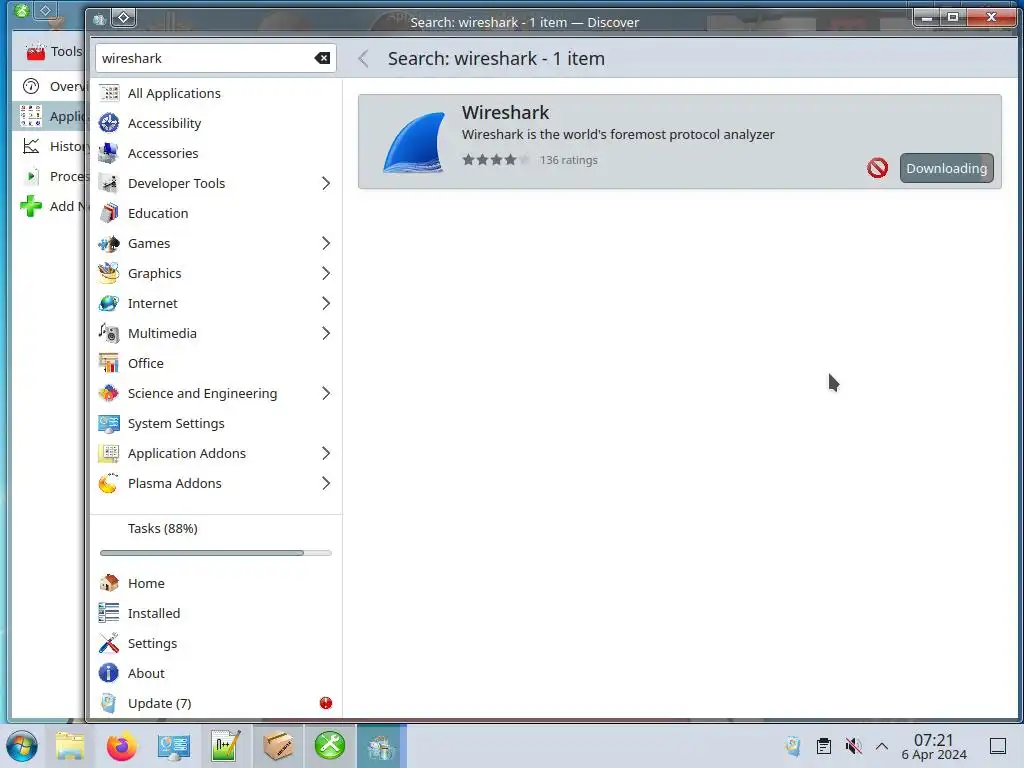Cancel the Wireshark download
Viewport: 1024px width, 768px height.
877,168
